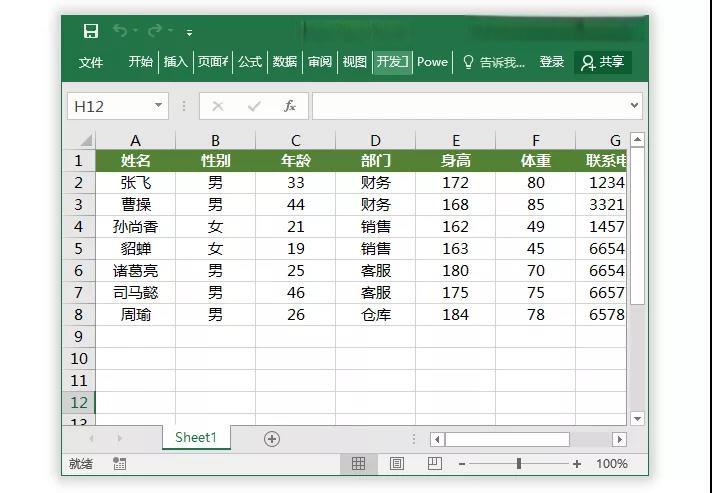Select the 公式 ribbon tab
This screenshot has height=493, width=712.
250,62
